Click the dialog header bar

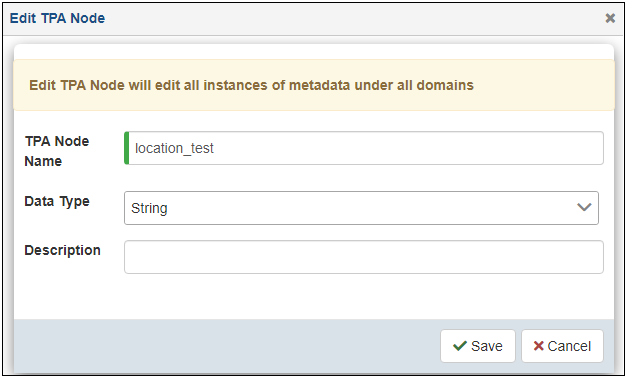point(314,19)
